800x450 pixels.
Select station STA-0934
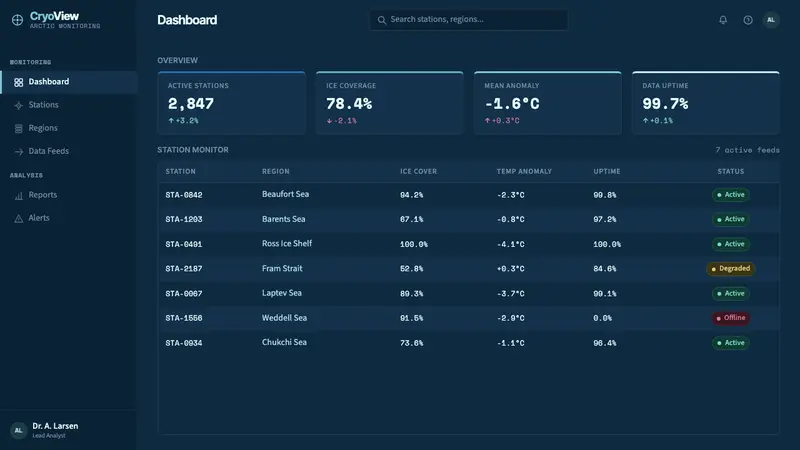coord(184,343)
